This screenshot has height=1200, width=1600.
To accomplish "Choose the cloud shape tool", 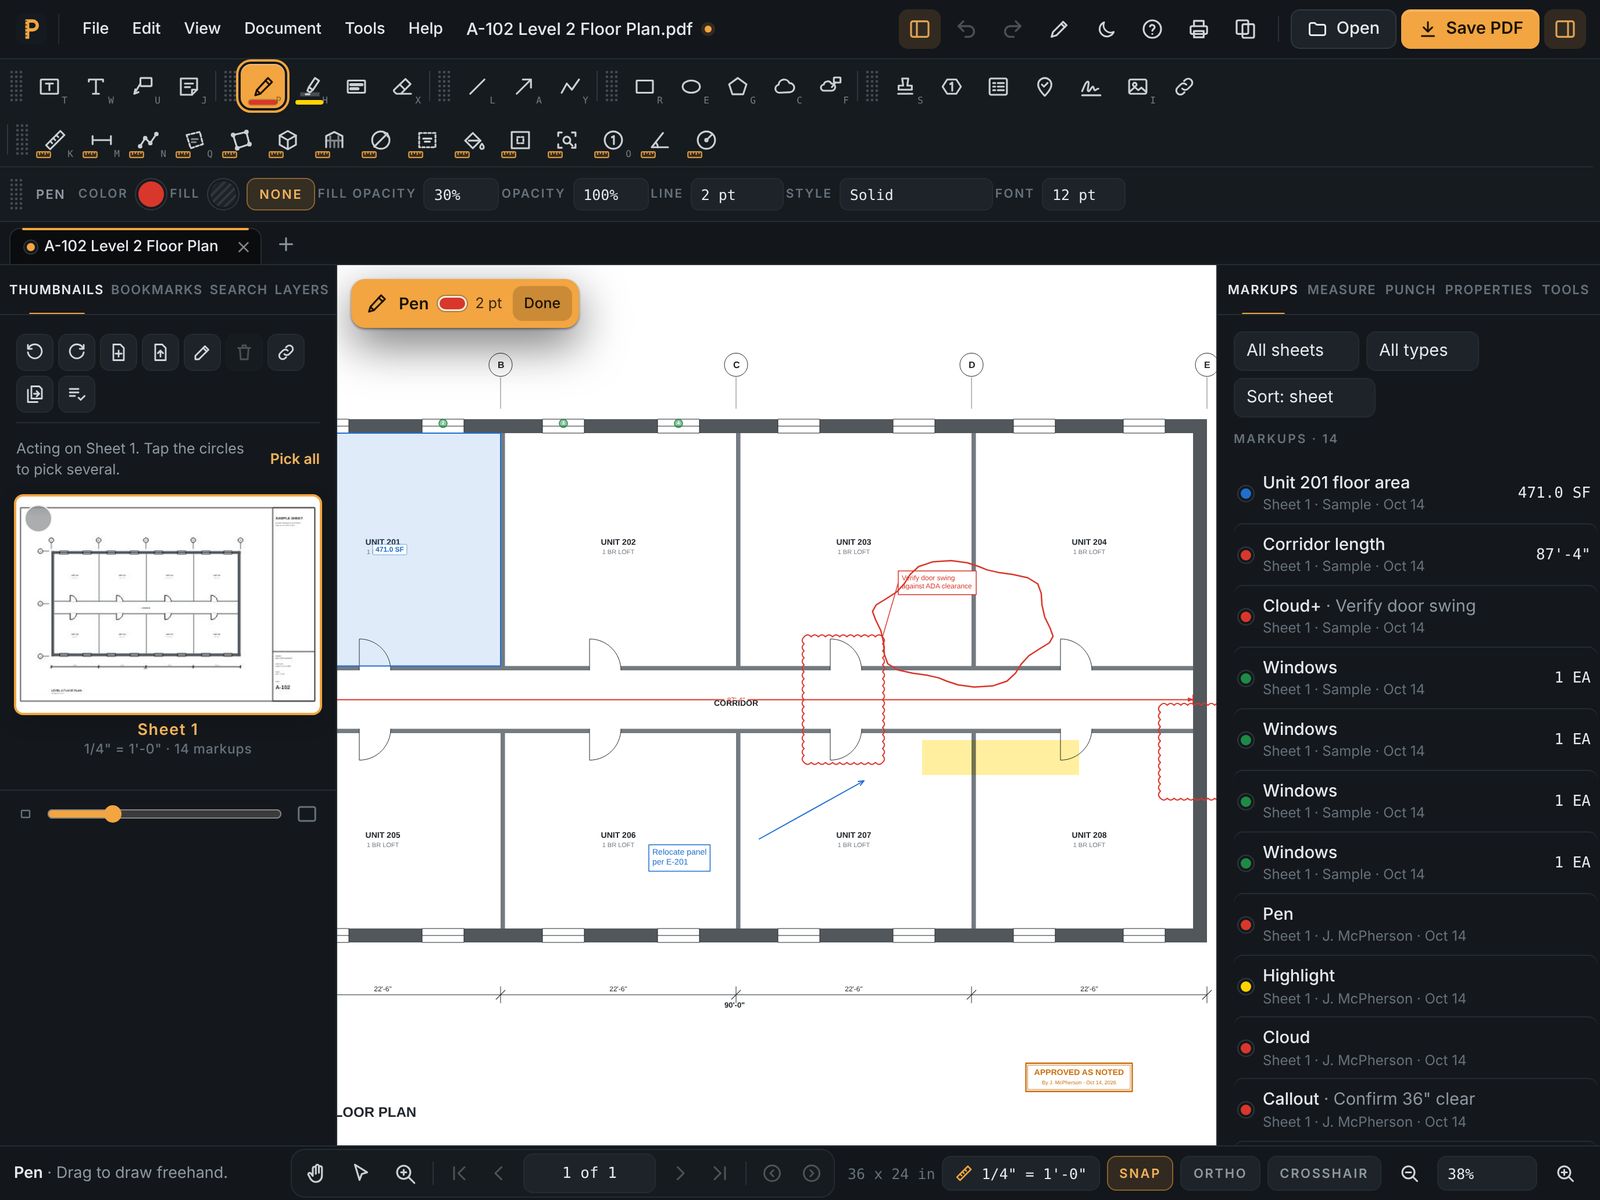I will coord(785,87).
